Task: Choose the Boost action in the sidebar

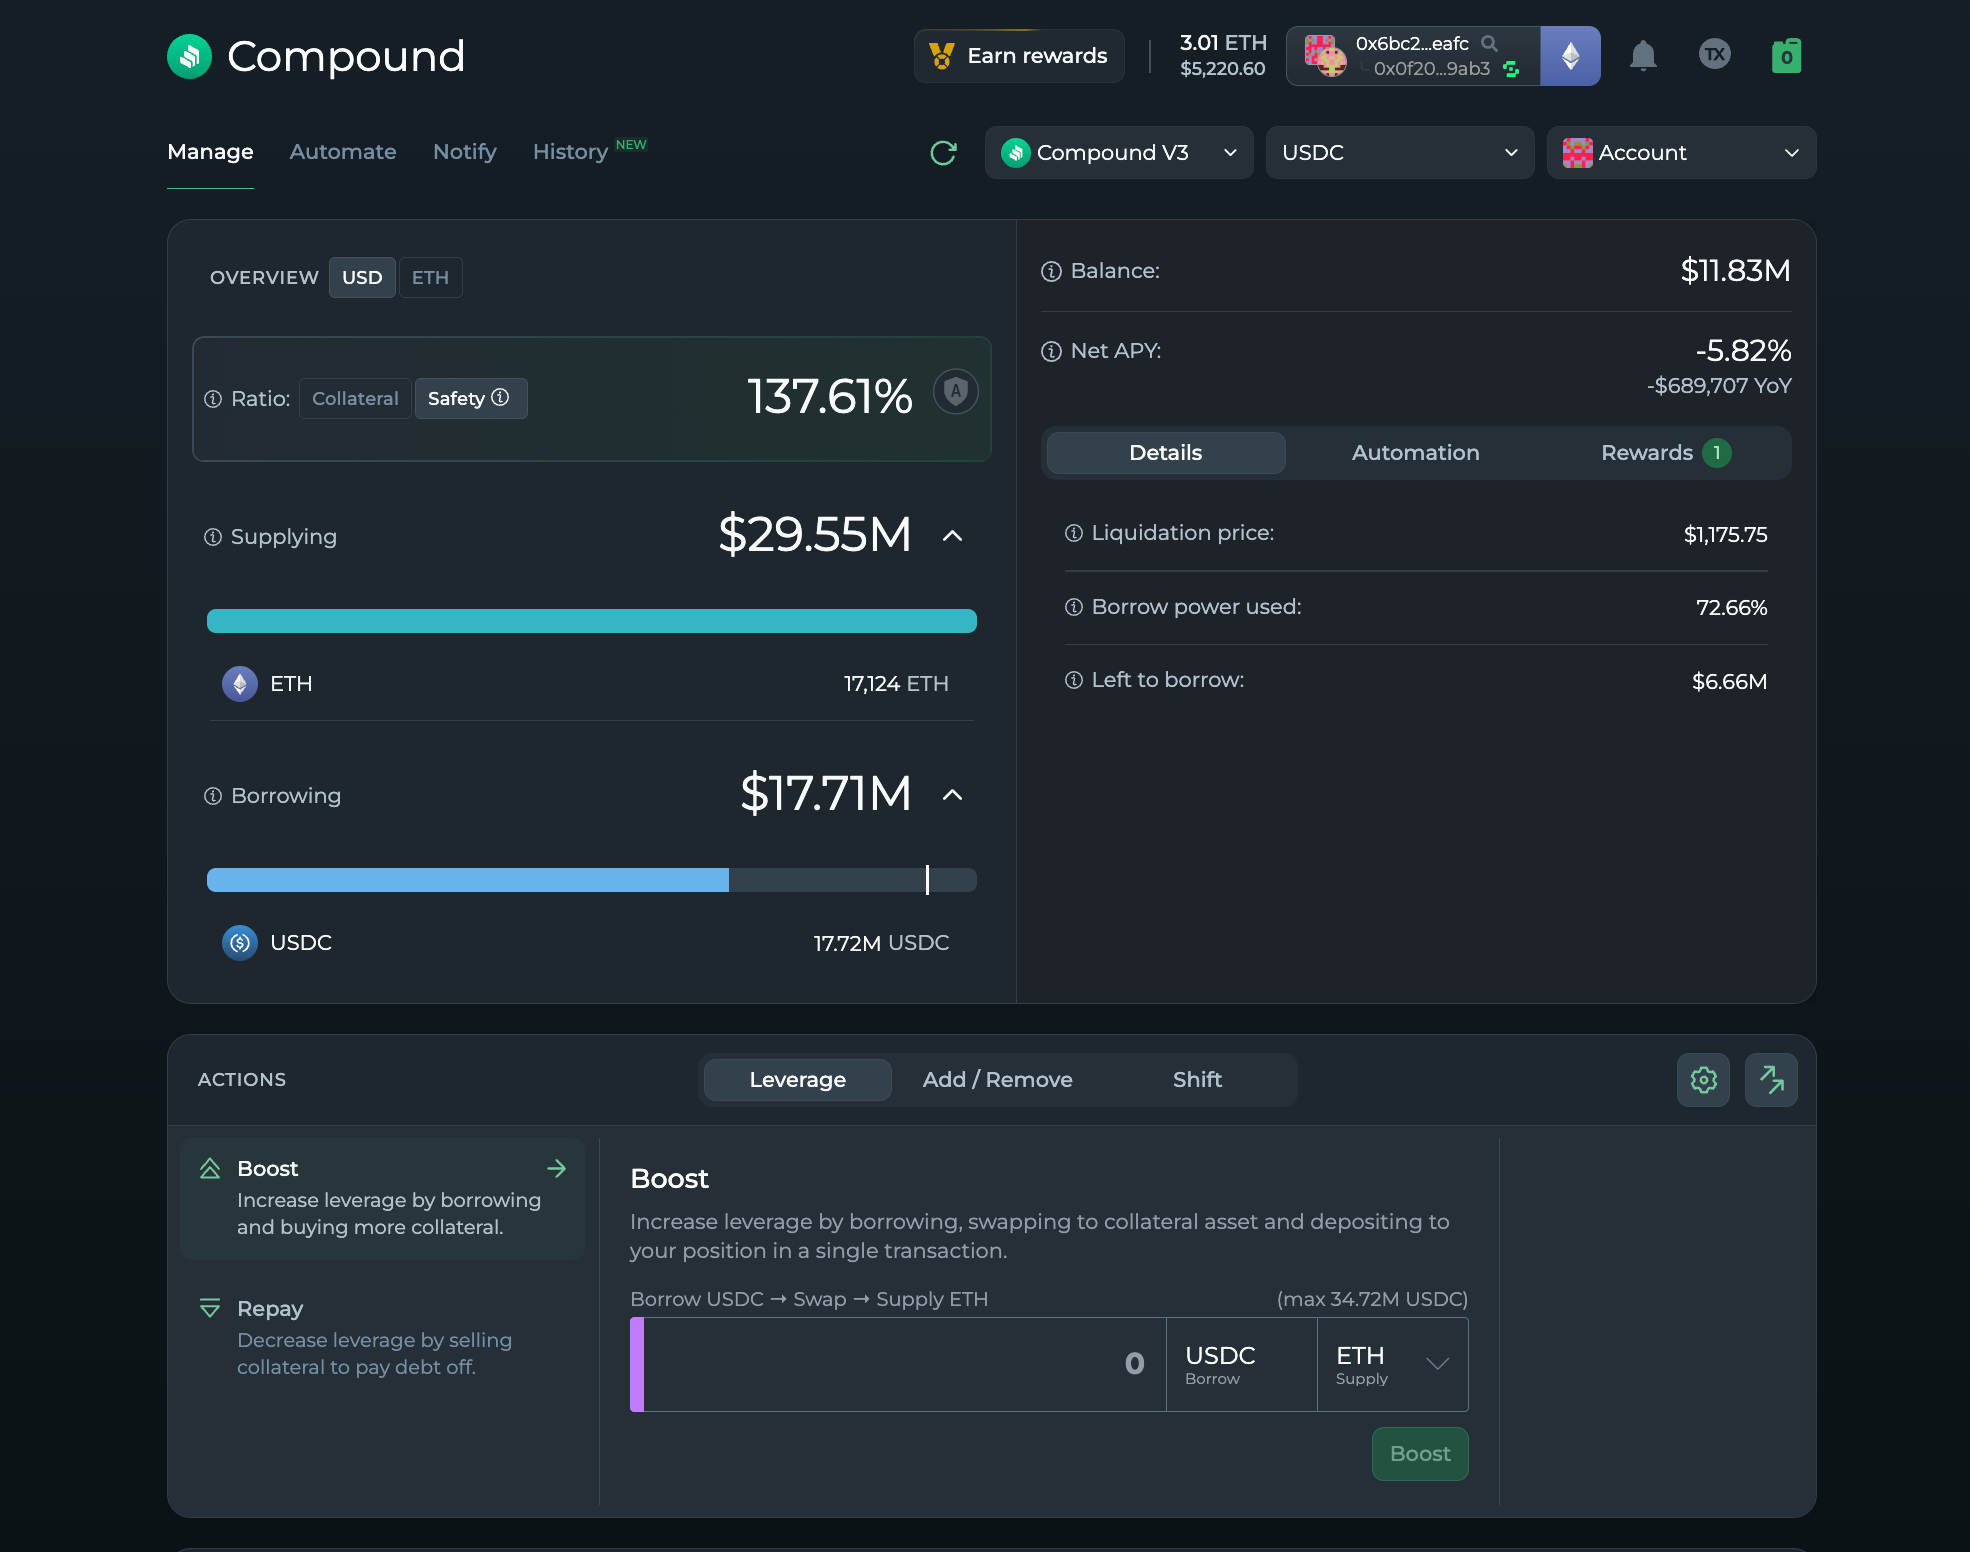Action: tap(382, 1198)
